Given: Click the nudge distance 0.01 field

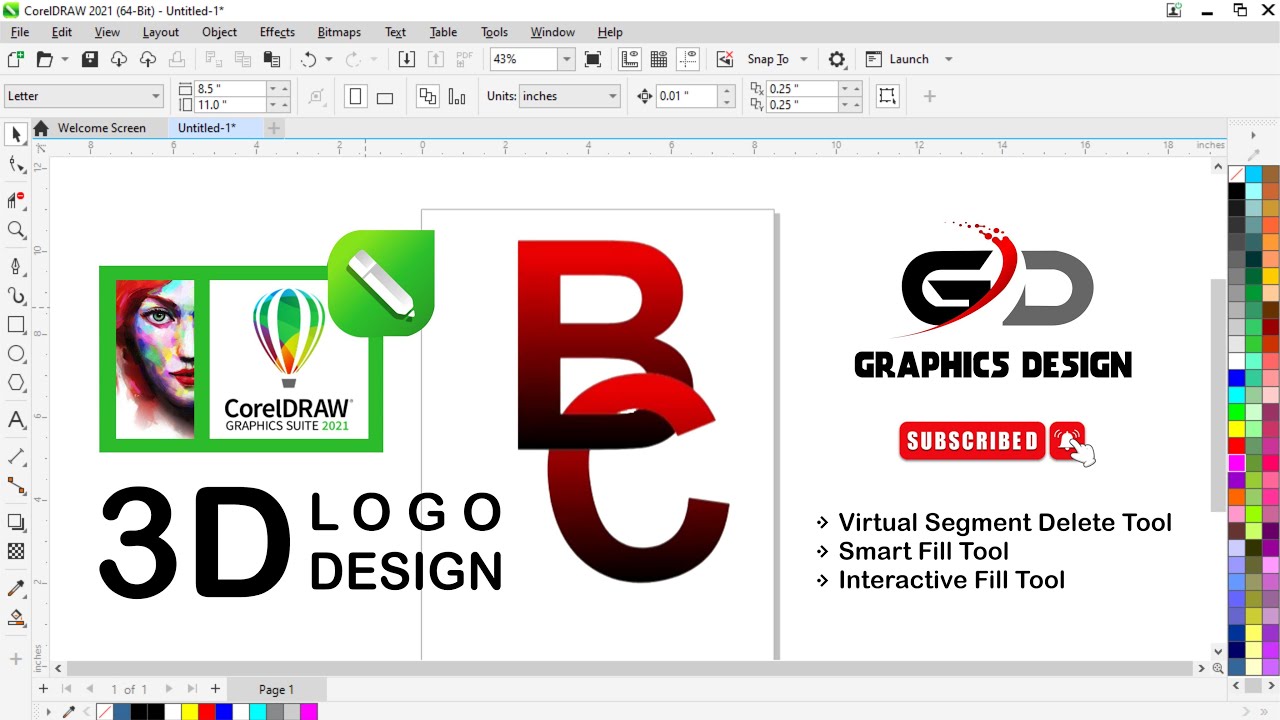Looking at the screenshot, I should point(687,96).
